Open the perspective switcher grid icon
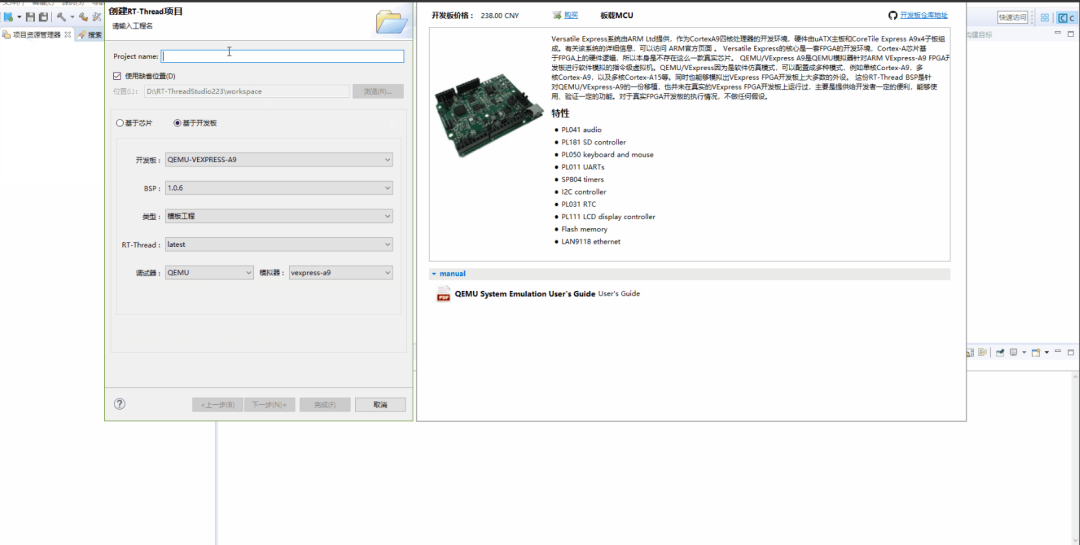This screenshot has height=545, width=1080. pos(1043,17)
